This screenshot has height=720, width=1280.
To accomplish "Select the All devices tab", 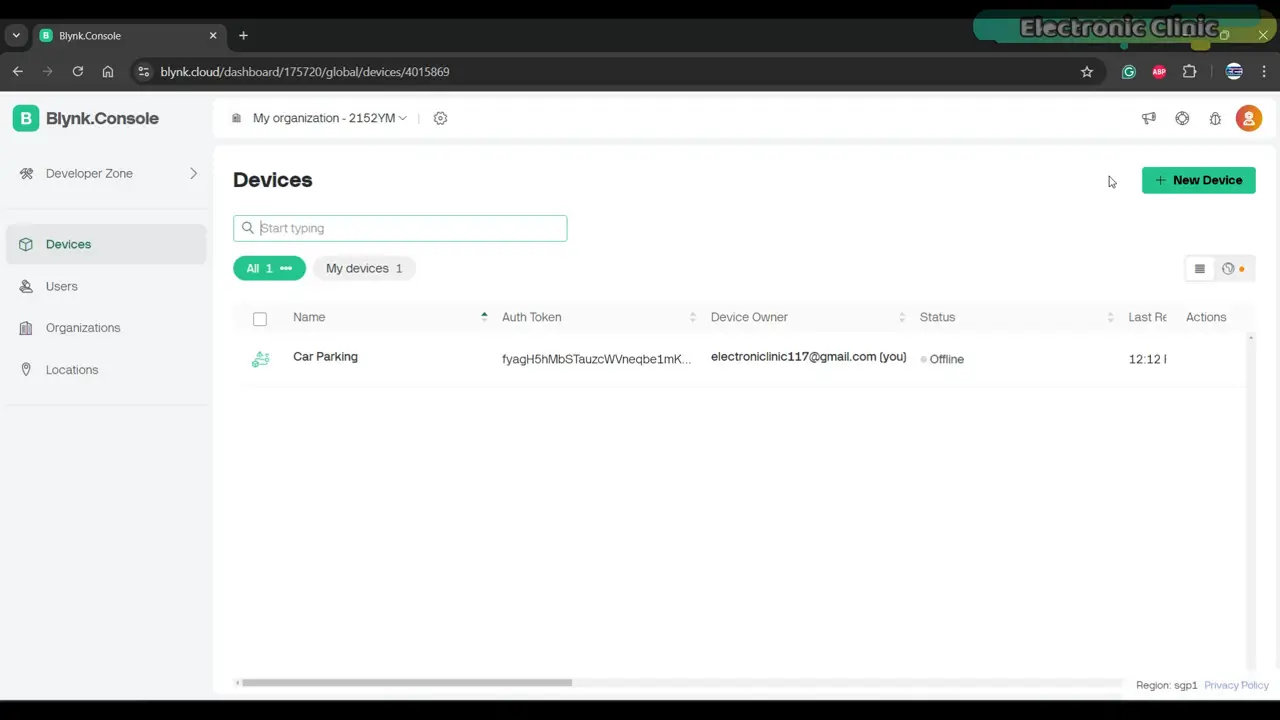I will [269, 268].
